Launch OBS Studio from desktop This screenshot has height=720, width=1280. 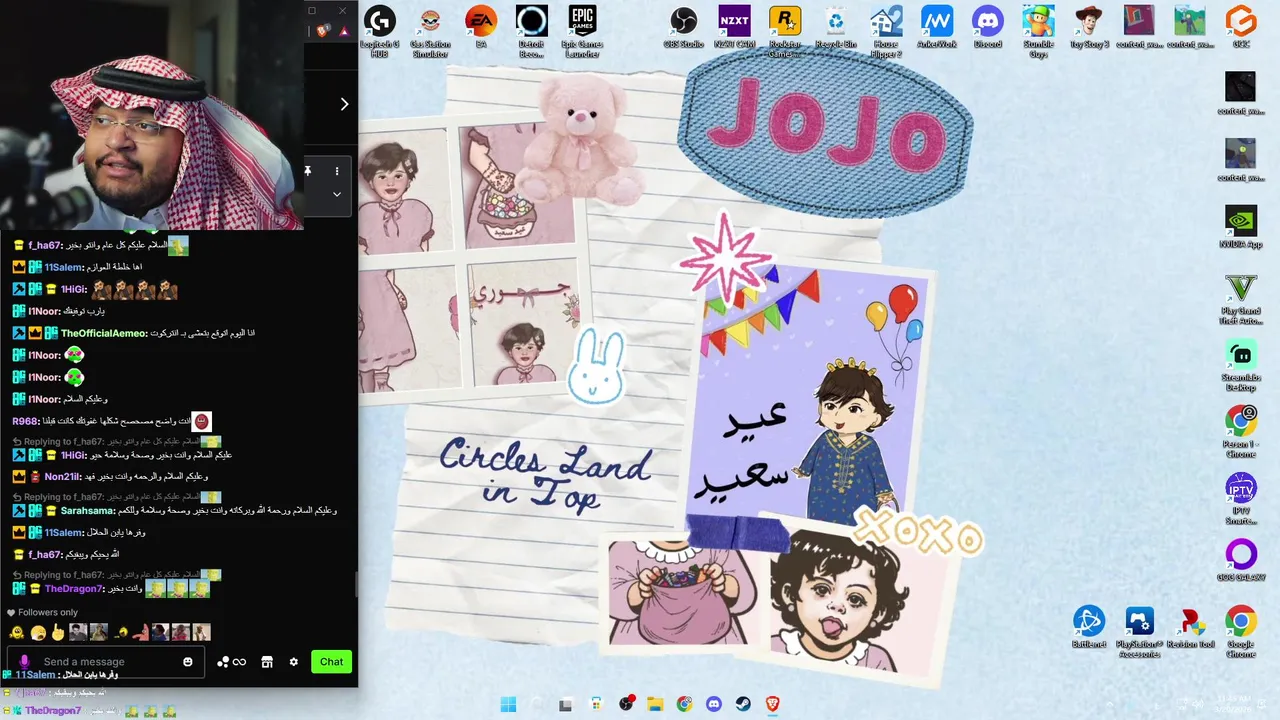[x=684, y=28]
